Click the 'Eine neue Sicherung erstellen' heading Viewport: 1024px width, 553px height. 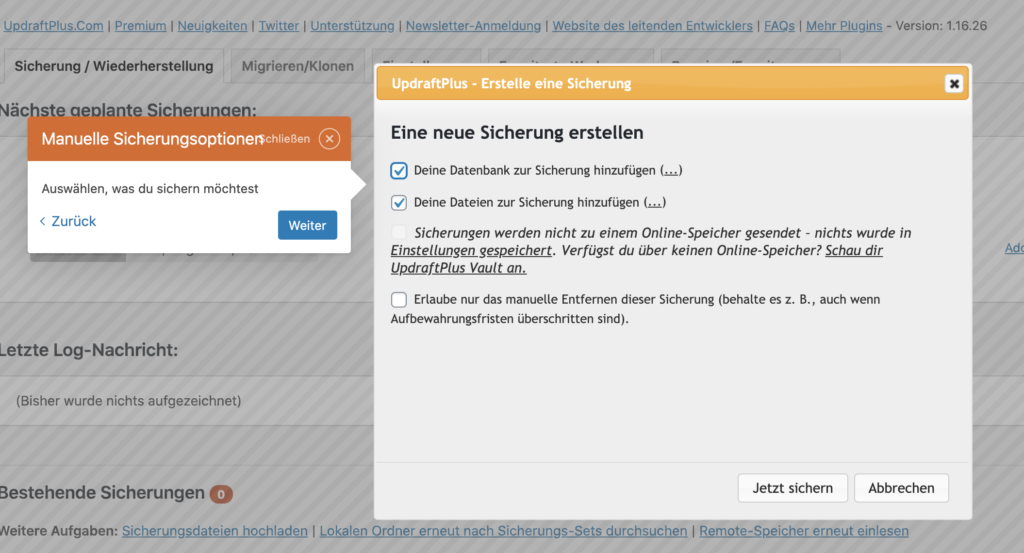pos(517,133)
